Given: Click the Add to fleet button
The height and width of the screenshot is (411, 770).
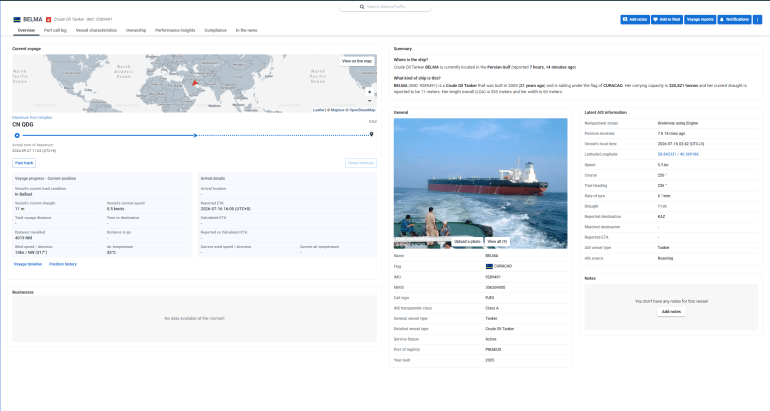Looking at the screenshot, I should 667,20.
